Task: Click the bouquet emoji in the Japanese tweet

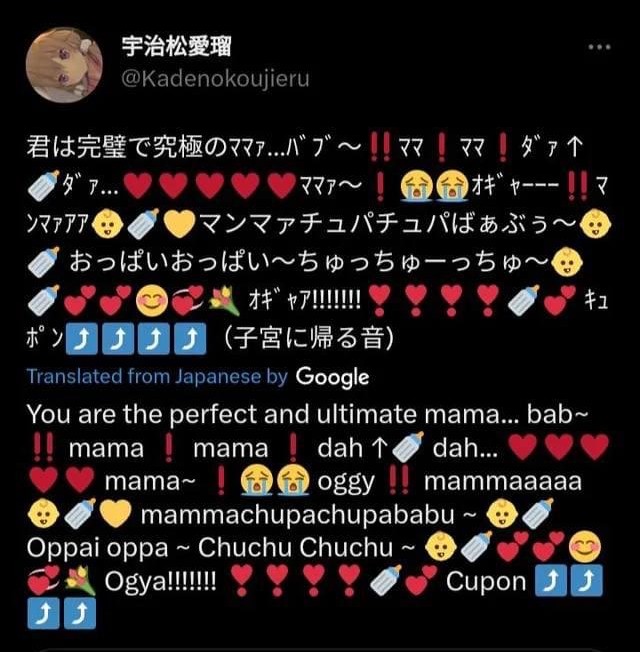Action: tap(224, 301)
